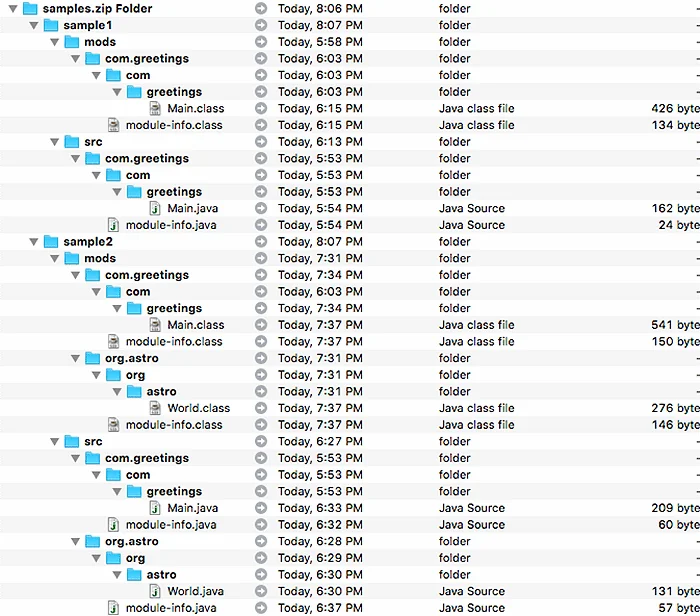Select the 'World.class' file name
The height and width of the screenshot is (616, 700).
(x=199, y=408)
